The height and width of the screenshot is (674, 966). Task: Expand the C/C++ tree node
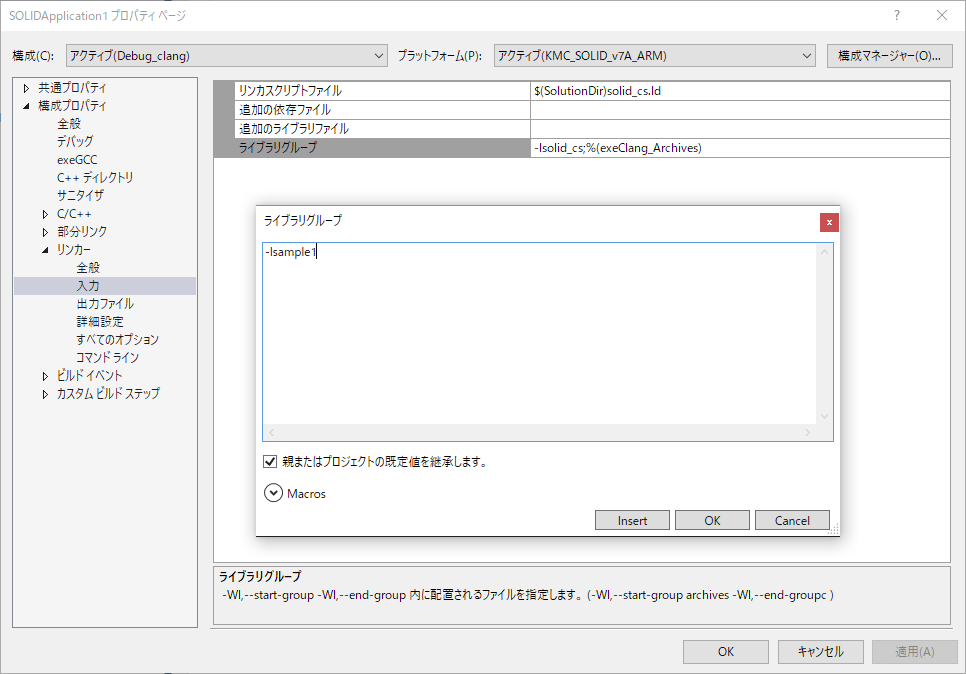46,214
